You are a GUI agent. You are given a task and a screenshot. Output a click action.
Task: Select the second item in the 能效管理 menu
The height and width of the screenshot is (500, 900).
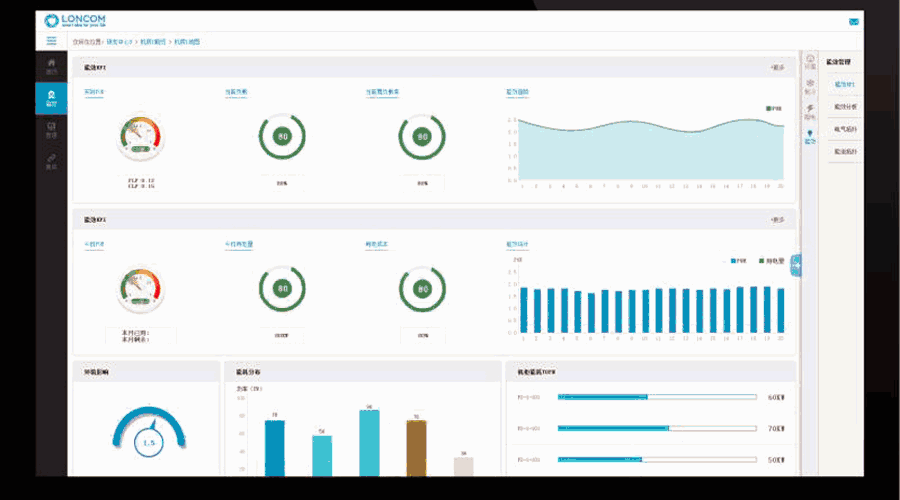pyautogui.click(x=845, y=107)
